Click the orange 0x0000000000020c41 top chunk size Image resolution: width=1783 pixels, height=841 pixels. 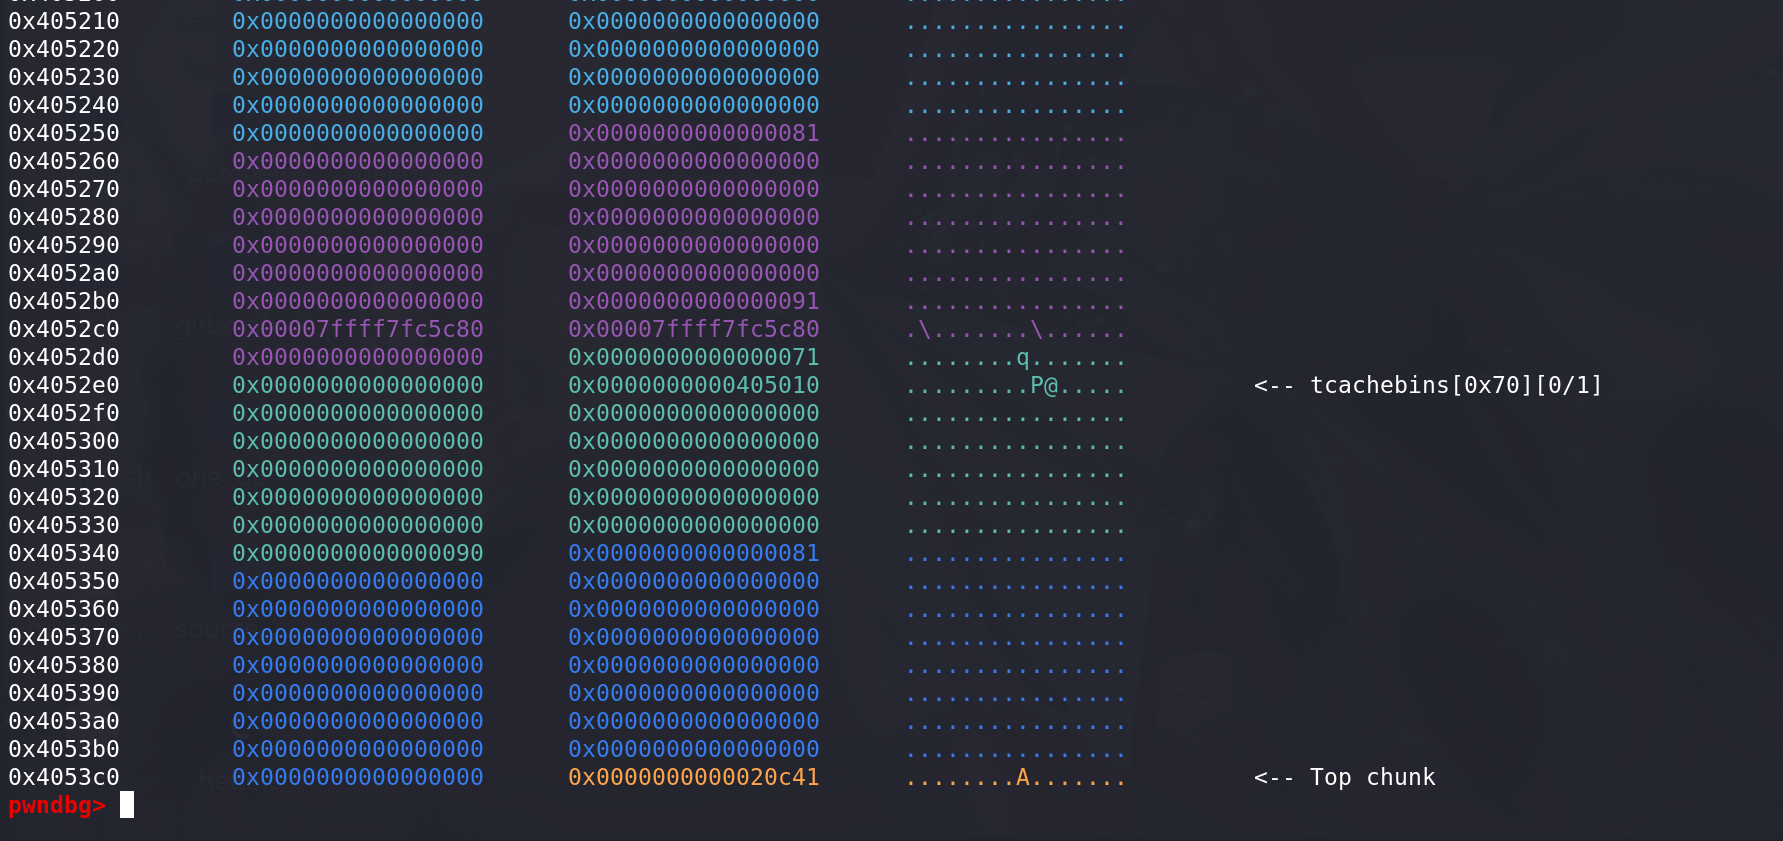pos(694,777)
